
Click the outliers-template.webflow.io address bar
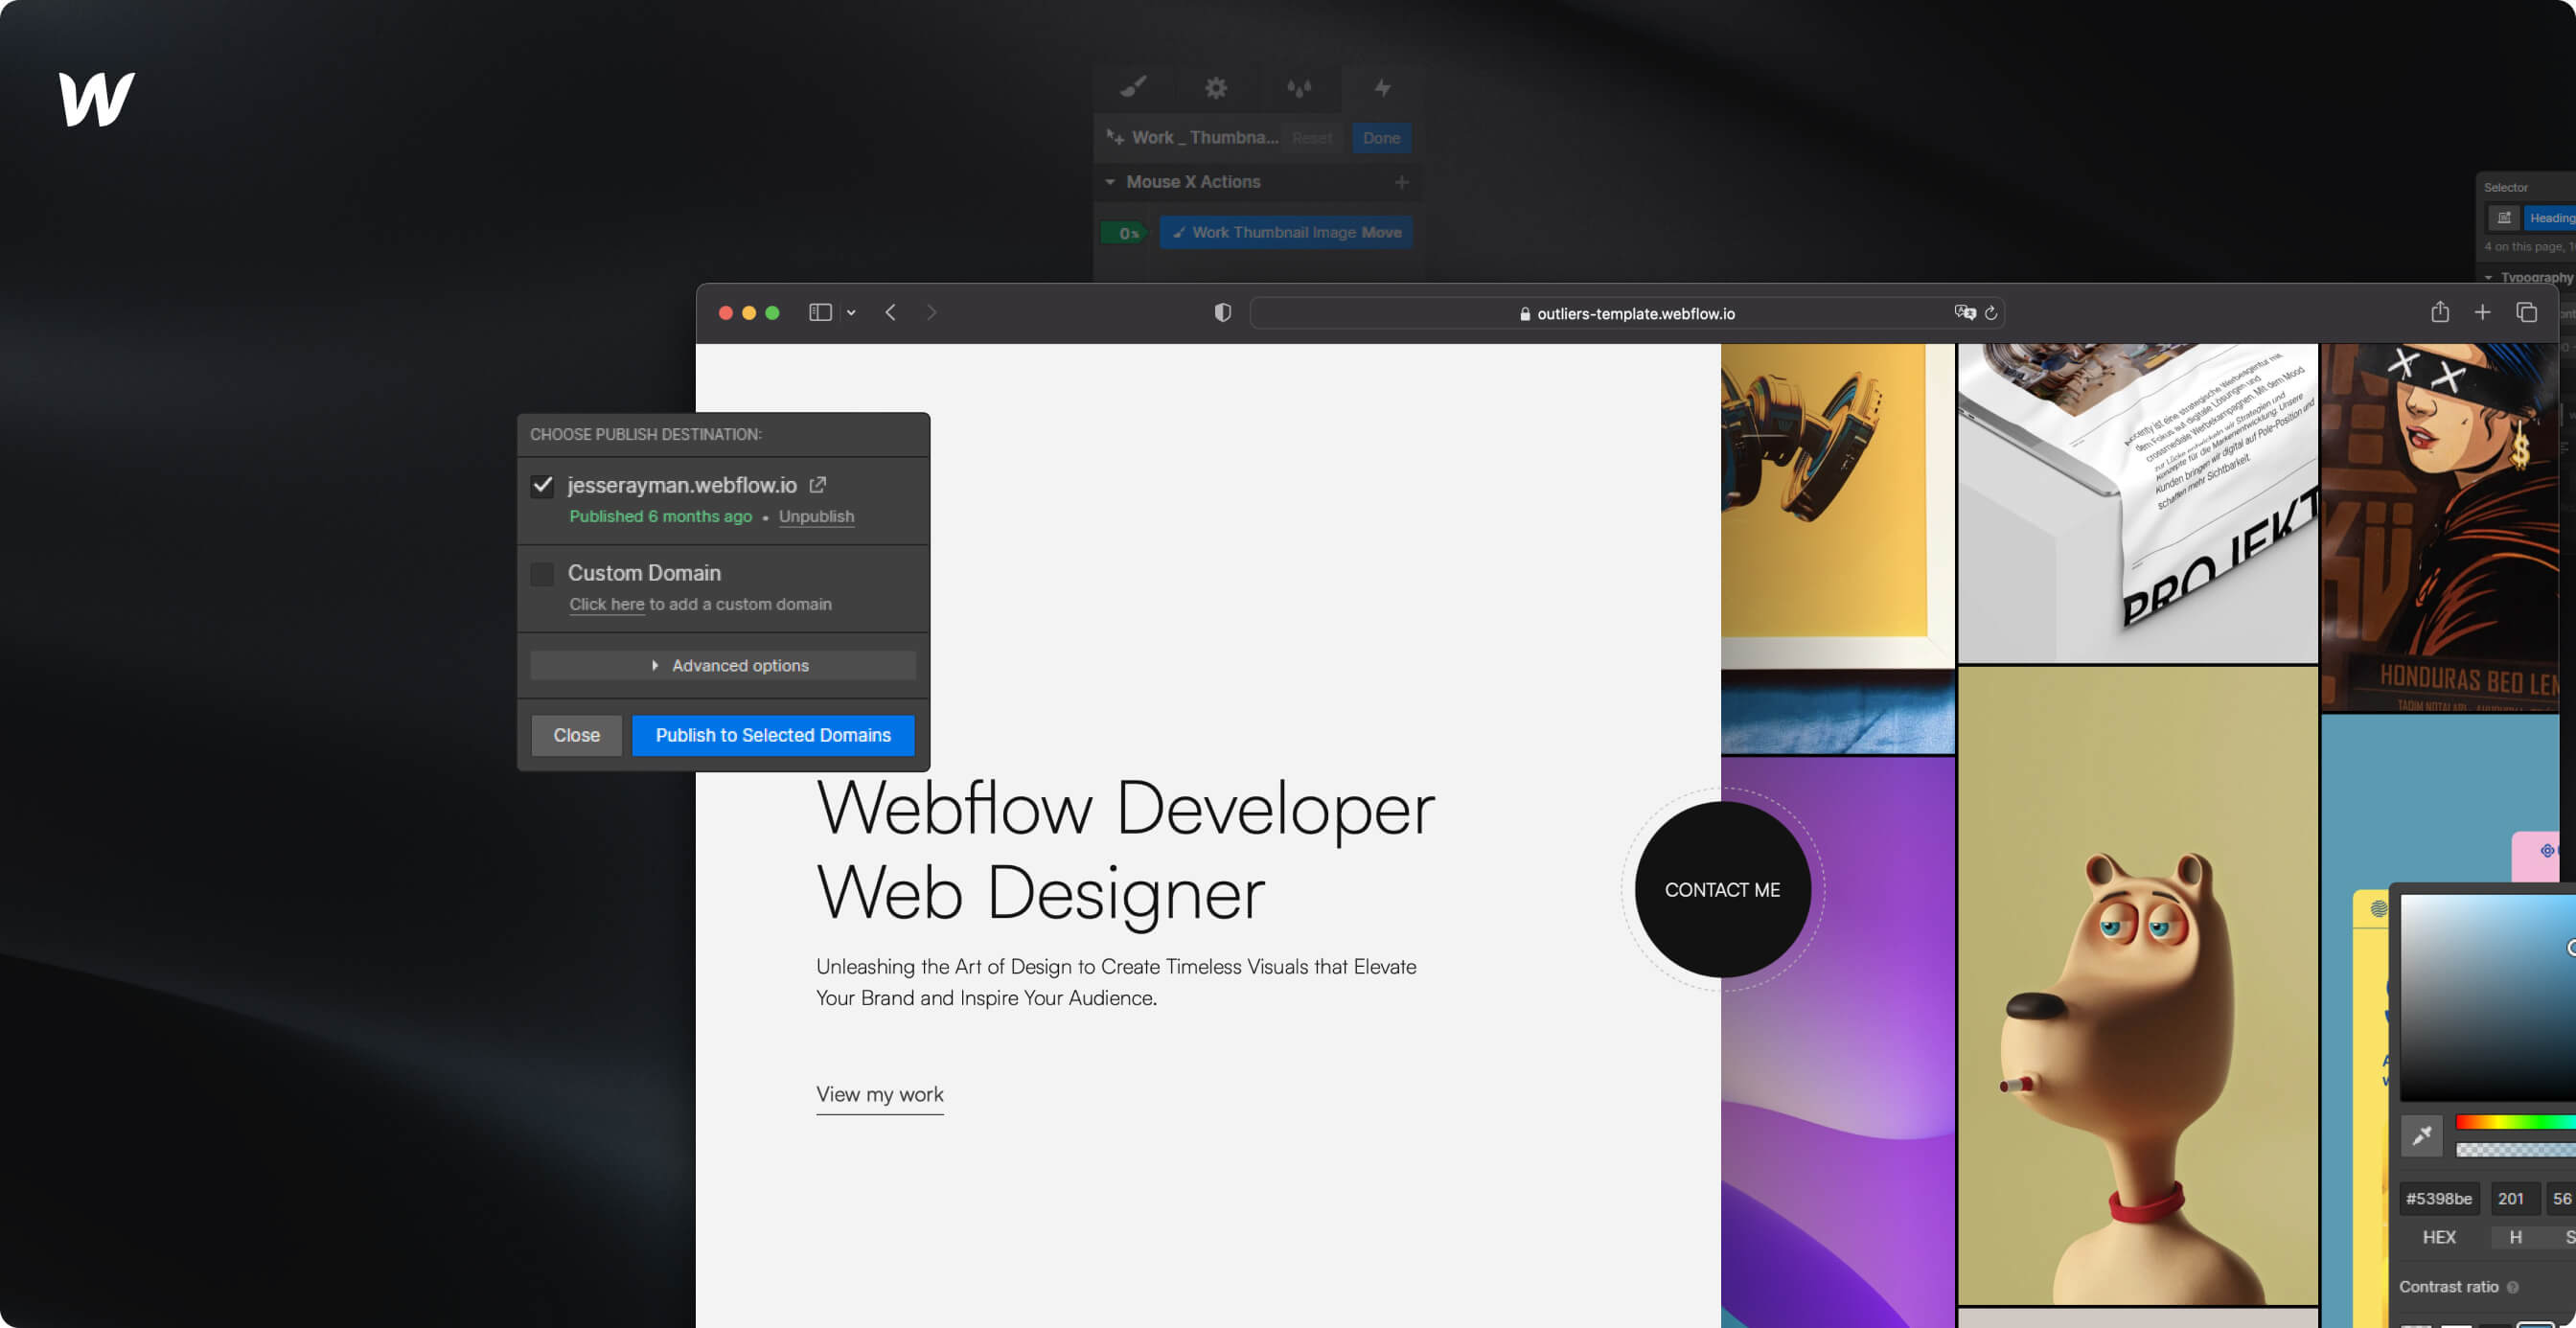point(1627,313)
